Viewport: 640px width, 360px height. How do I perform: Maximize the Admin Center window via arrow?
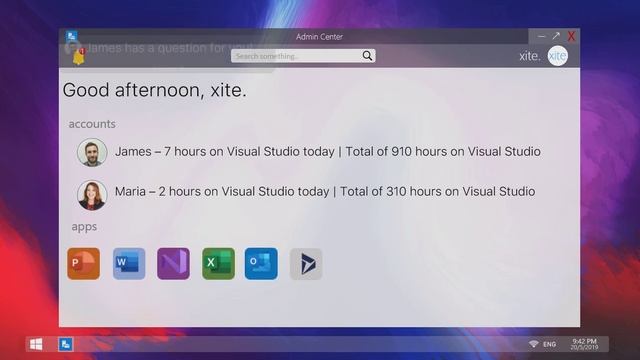pyautogui.click(x=556, y=36)
